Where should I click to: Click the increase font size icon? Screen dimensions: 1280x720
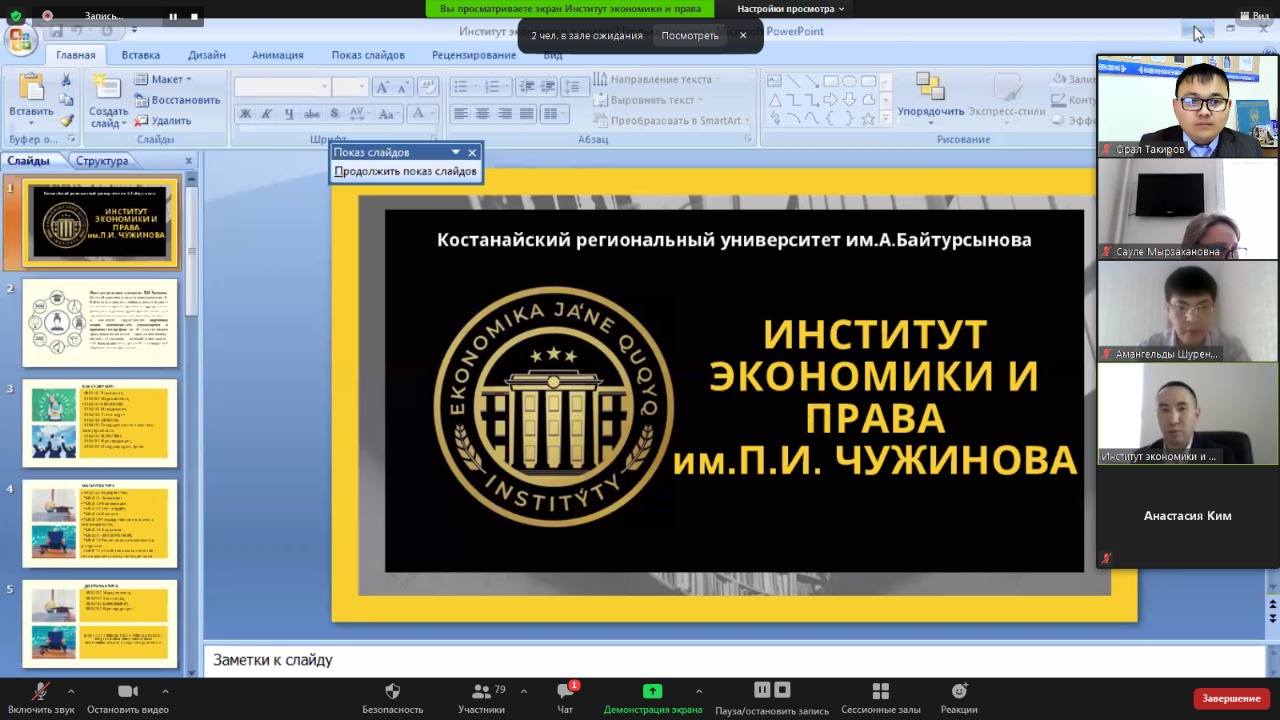[x=381, y=87]
